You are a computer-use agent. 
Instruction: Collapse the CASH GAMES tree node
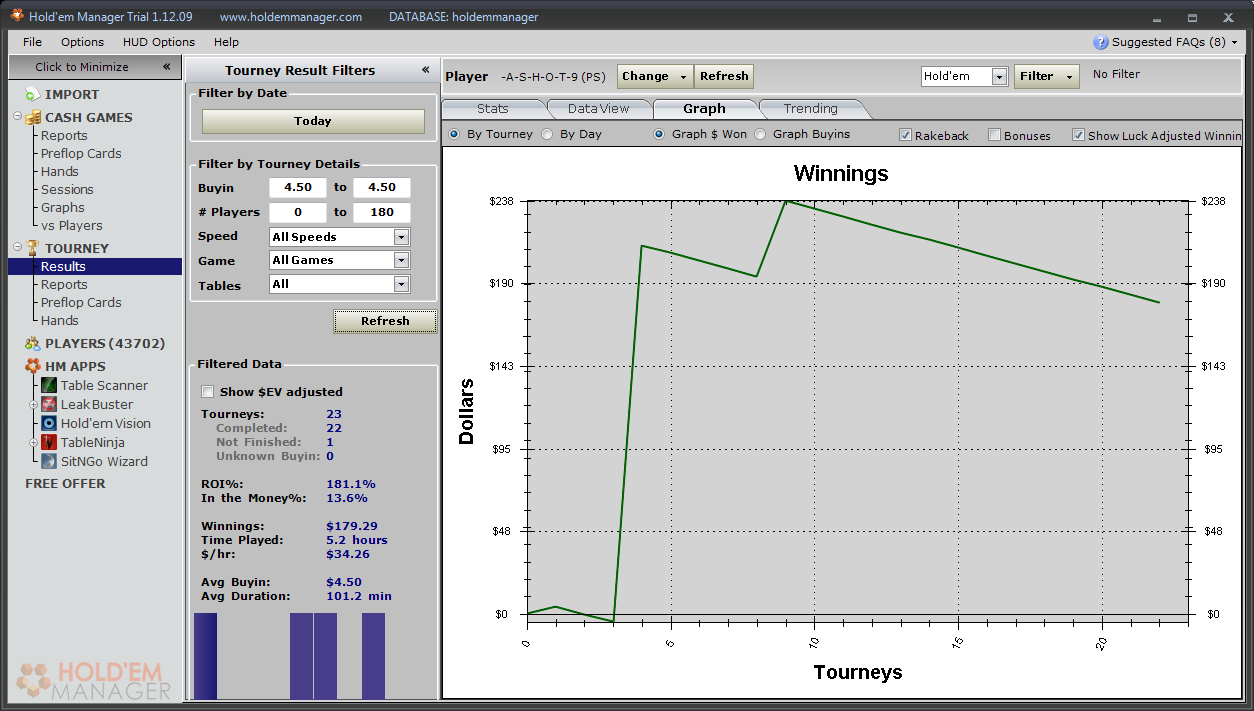(x=18, y=116)
